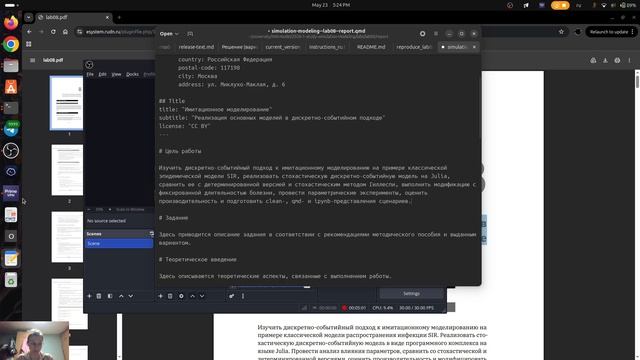Open OBS Settings button

[x=411, y=293]
